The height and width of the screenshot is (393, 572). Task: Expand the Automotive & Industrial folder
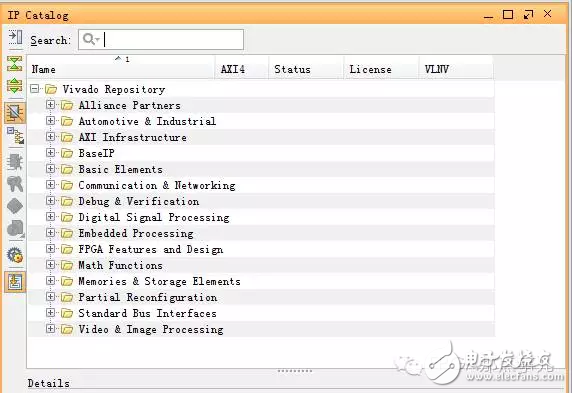(x=51, y=121)
